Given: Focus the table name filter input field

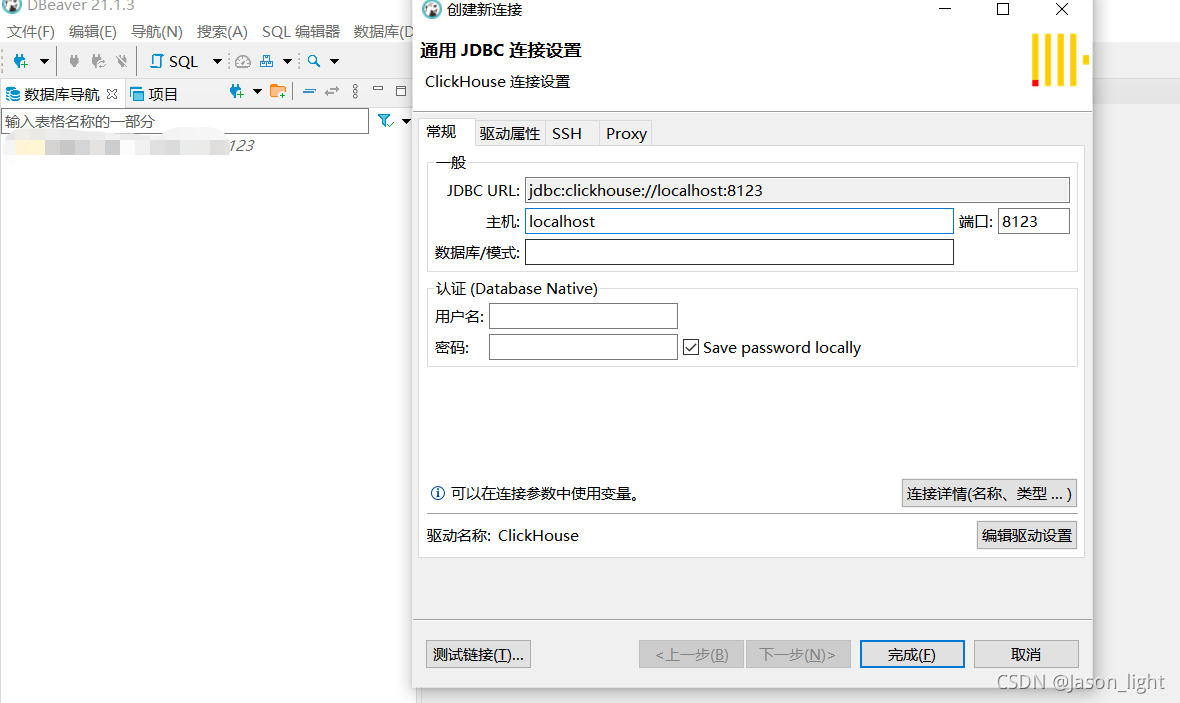Looking at the screenshot, I should (x=185, y=121).
